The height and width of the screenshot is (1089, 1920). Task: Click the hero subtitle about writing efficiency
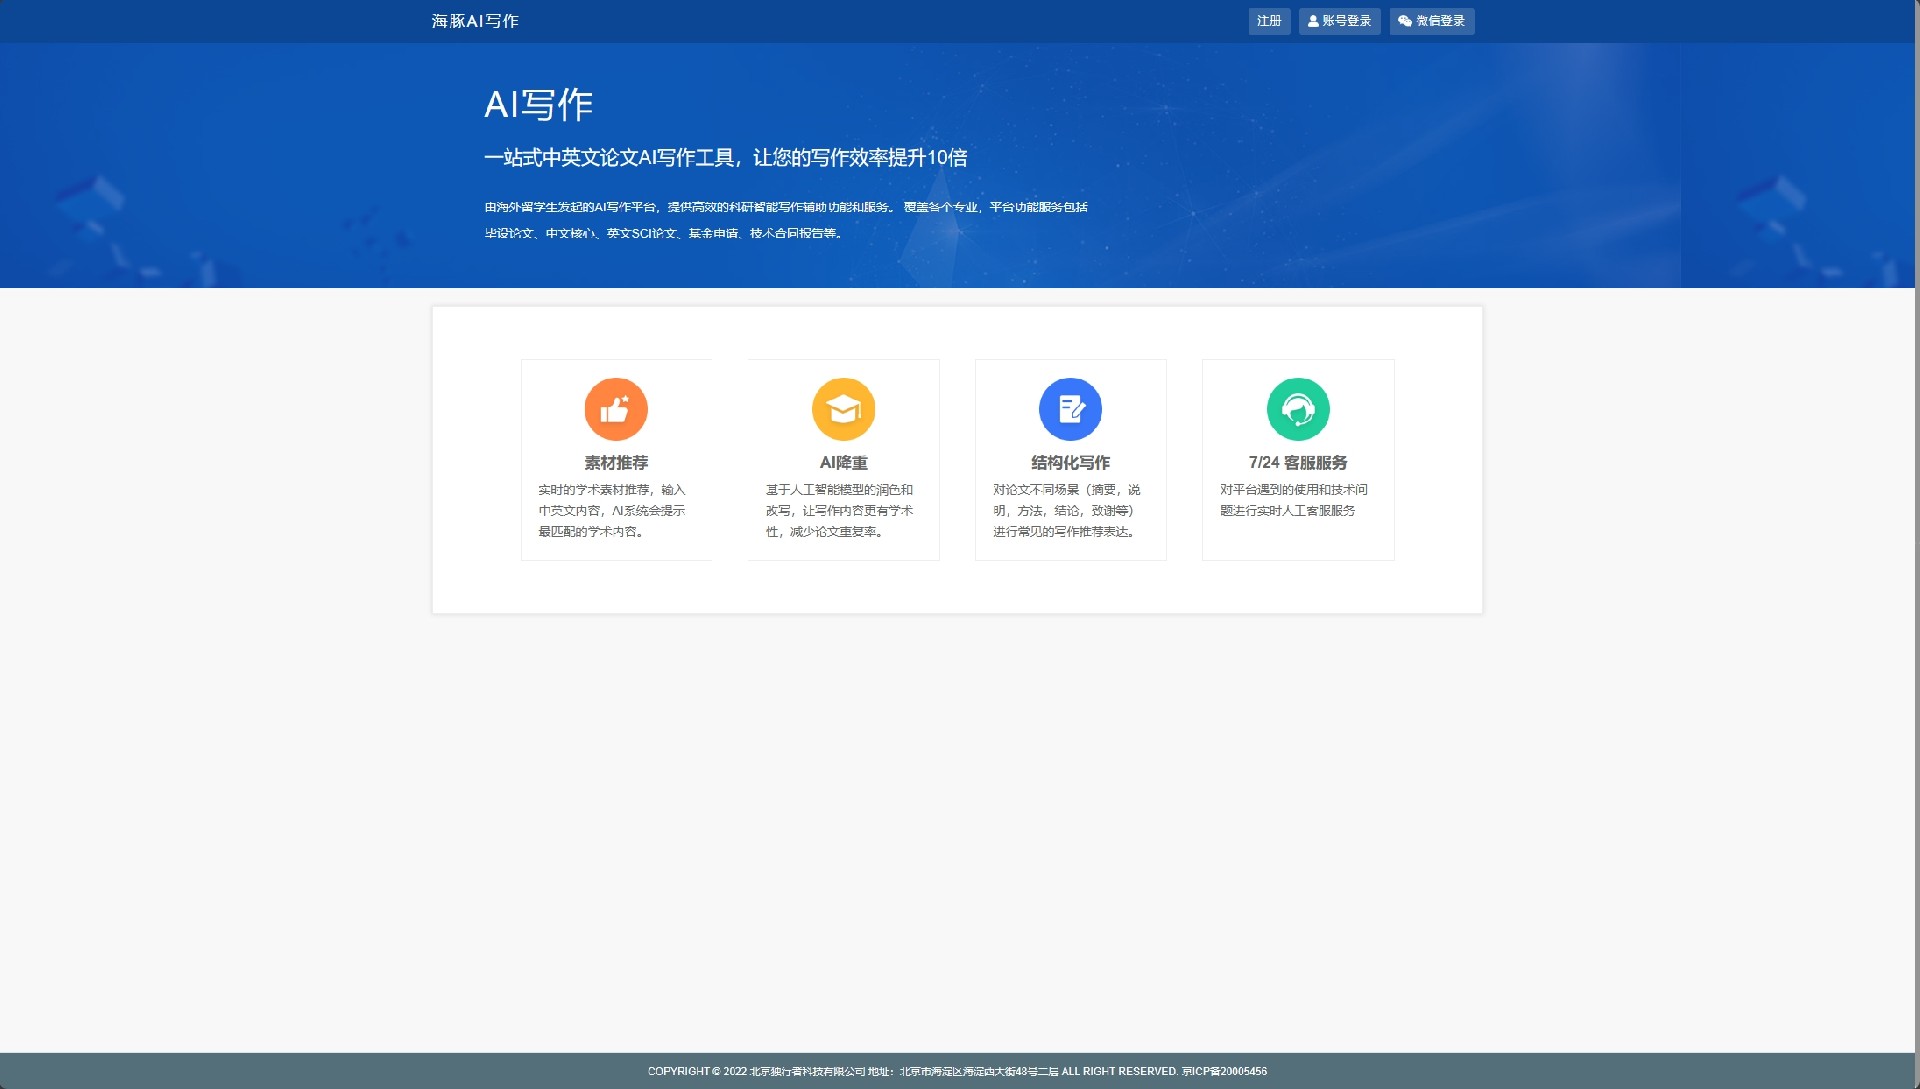coord(728,157)
